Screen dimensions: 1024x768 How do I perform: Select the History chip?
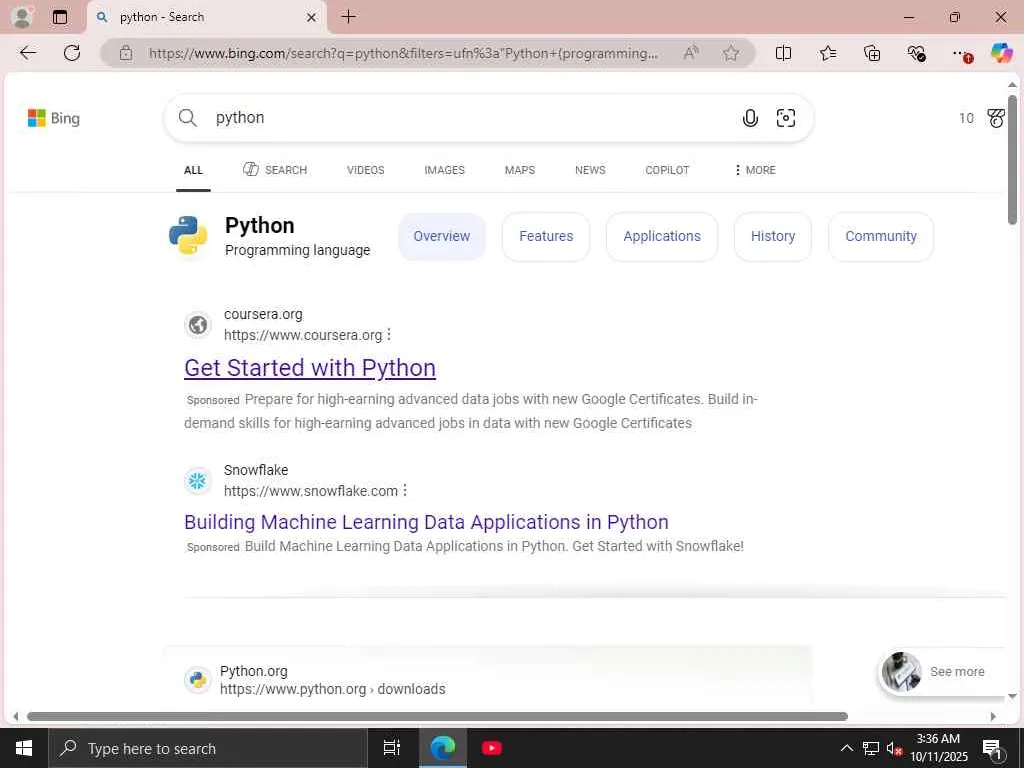tap(773, 236)
